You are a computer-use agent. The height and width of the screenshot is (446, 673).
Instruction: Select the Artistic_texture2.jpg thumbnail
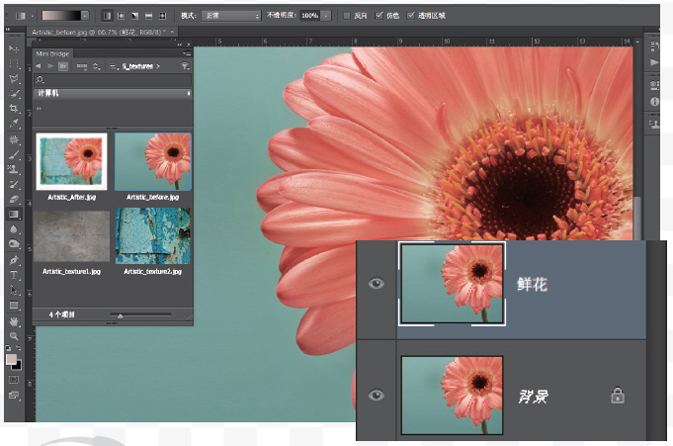[x=153, y=236]
